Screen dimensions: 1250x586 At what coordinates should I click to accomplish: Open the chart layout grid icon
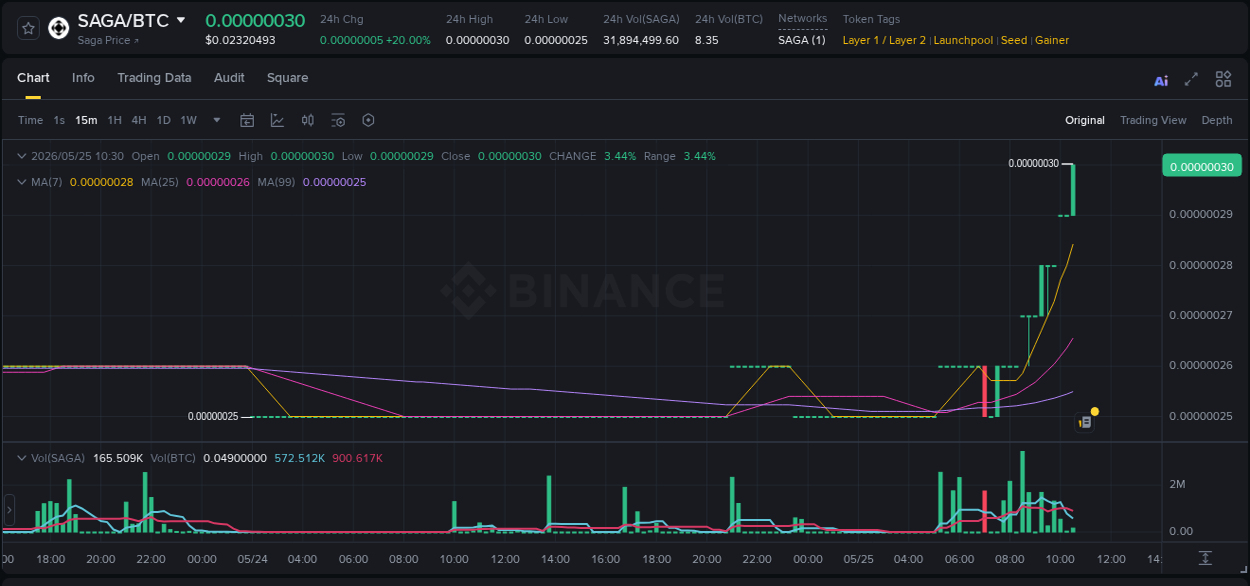[x=1223, y=79]
